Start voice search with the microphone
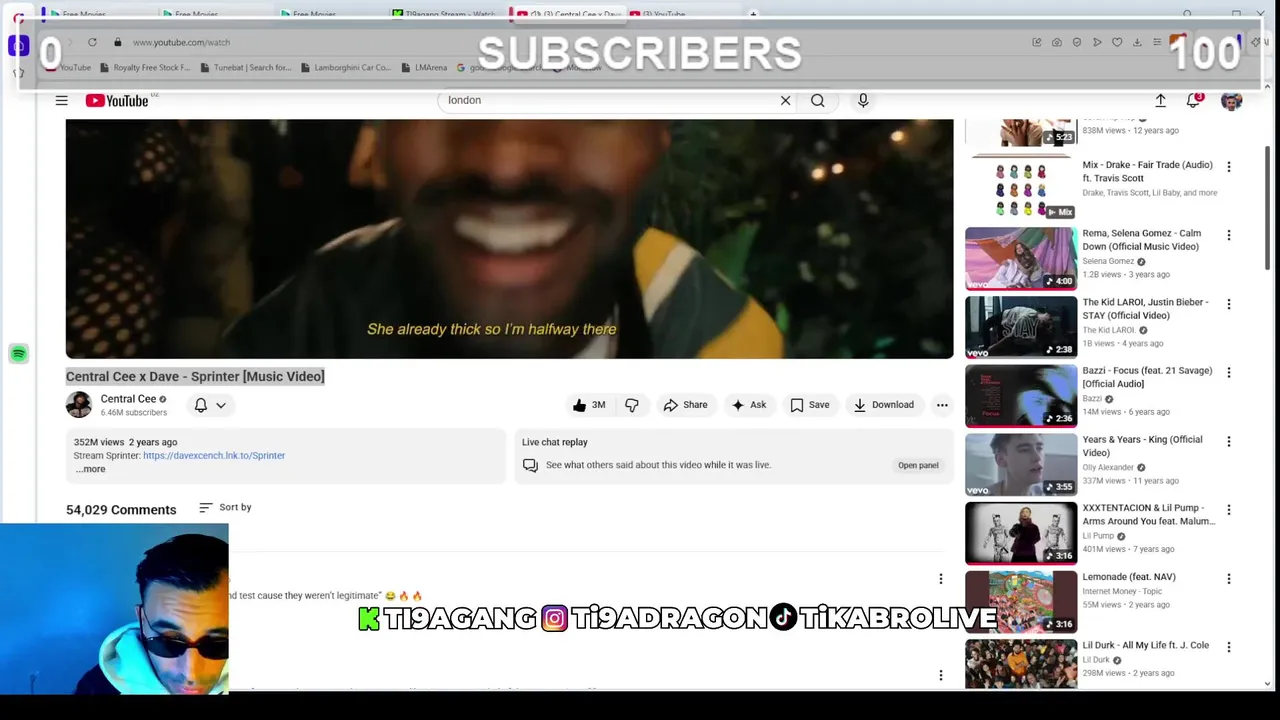Image resolution: width=1280 pixels, height=720 pixels. 863,100
